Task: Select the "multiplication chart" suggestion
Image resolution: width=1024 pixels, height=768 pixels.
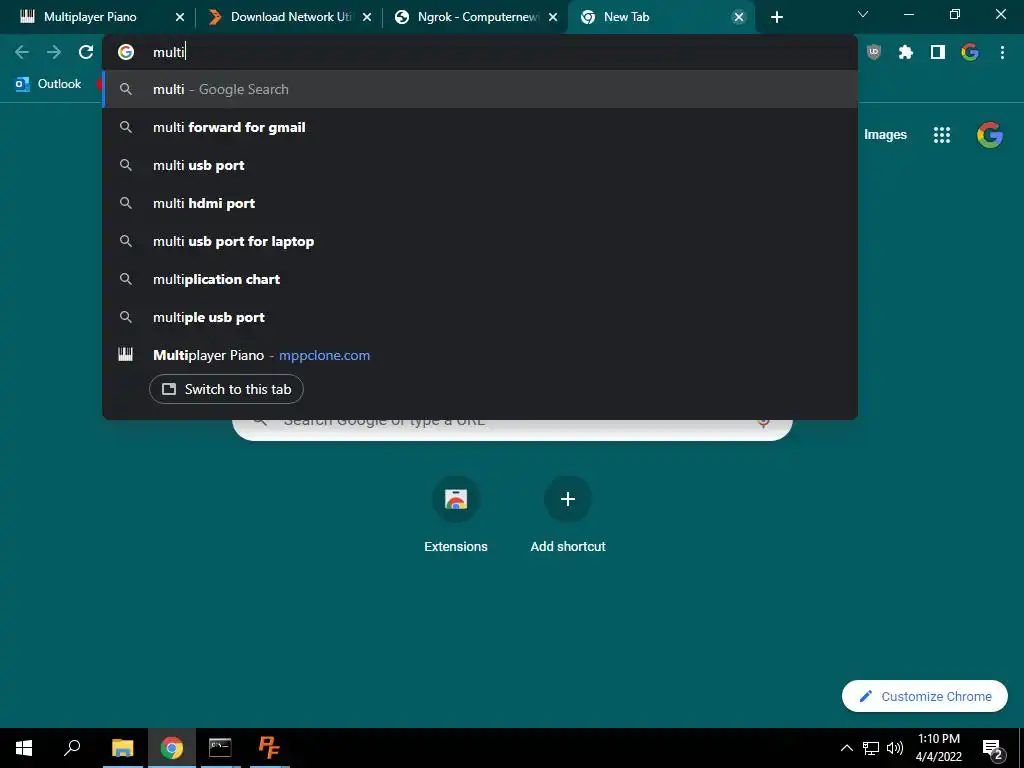Action: pyautogui.click(x=480, y=280)
